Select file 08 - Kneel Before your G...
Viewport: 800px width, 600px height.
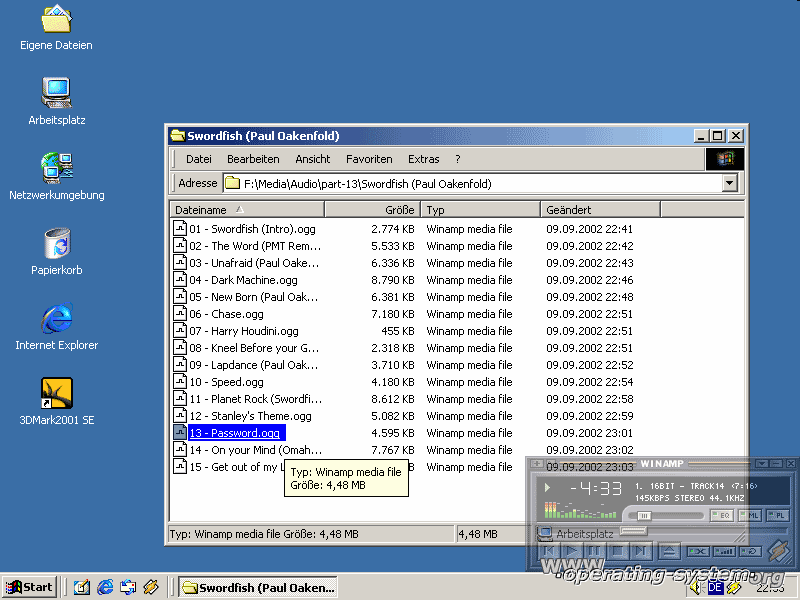coord(254,347)
